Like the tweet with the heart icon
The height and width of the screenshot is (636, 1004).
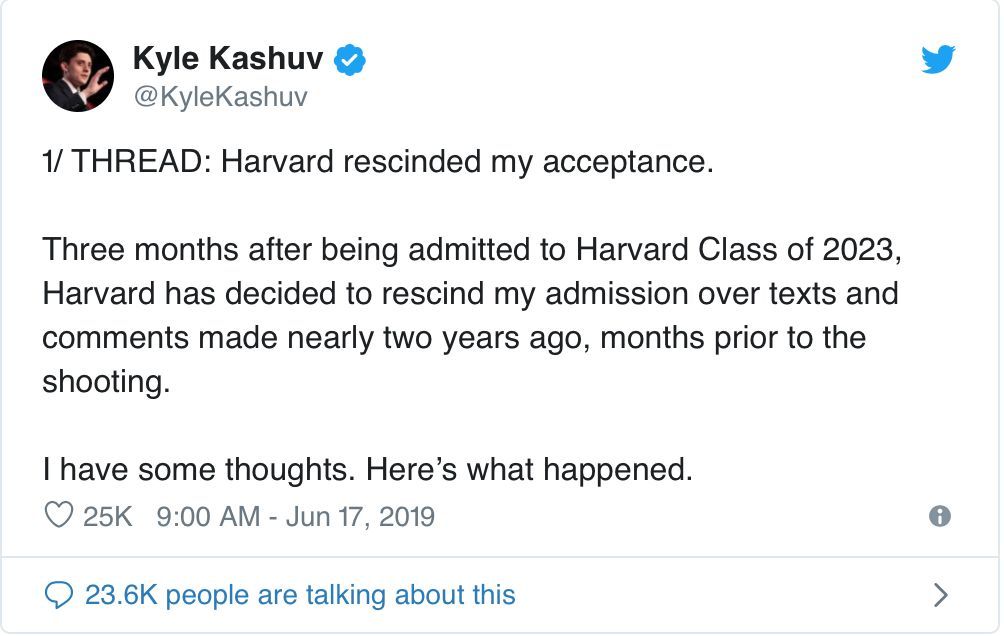click(60, 516)
